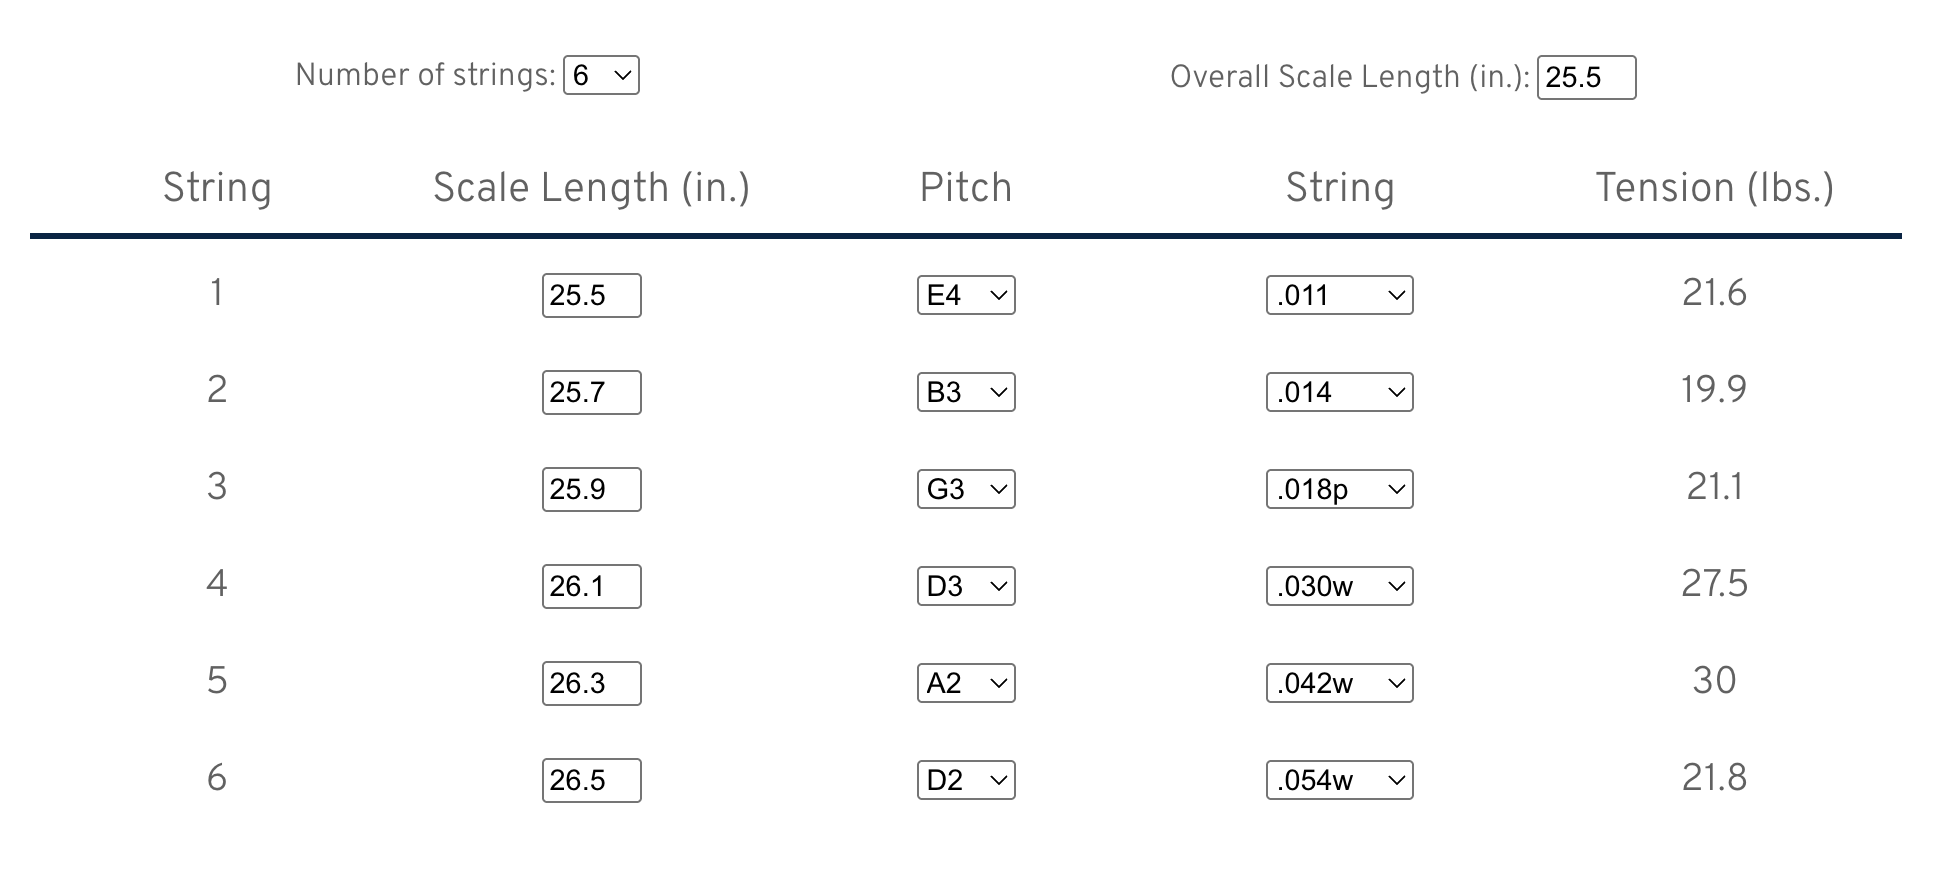Open the .054w string gauge dropdown
Viewport: 1944px width, 874px height.
pyautogui.click(x=1339, y=781)
